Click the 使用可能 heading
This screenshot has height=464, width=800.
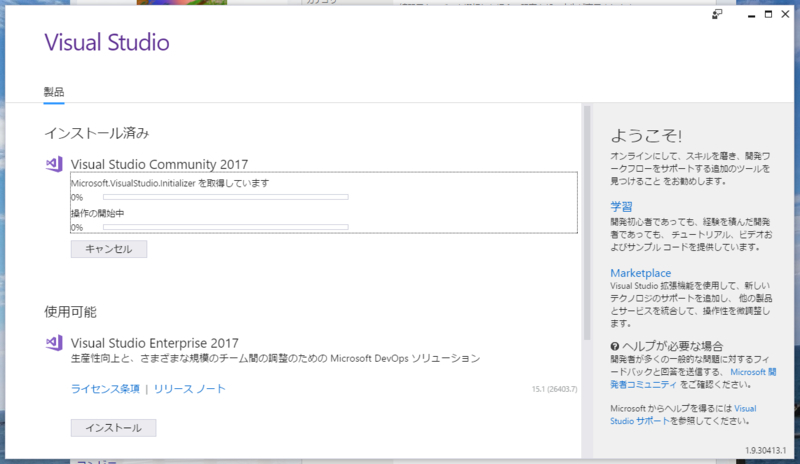pos(70,312)
